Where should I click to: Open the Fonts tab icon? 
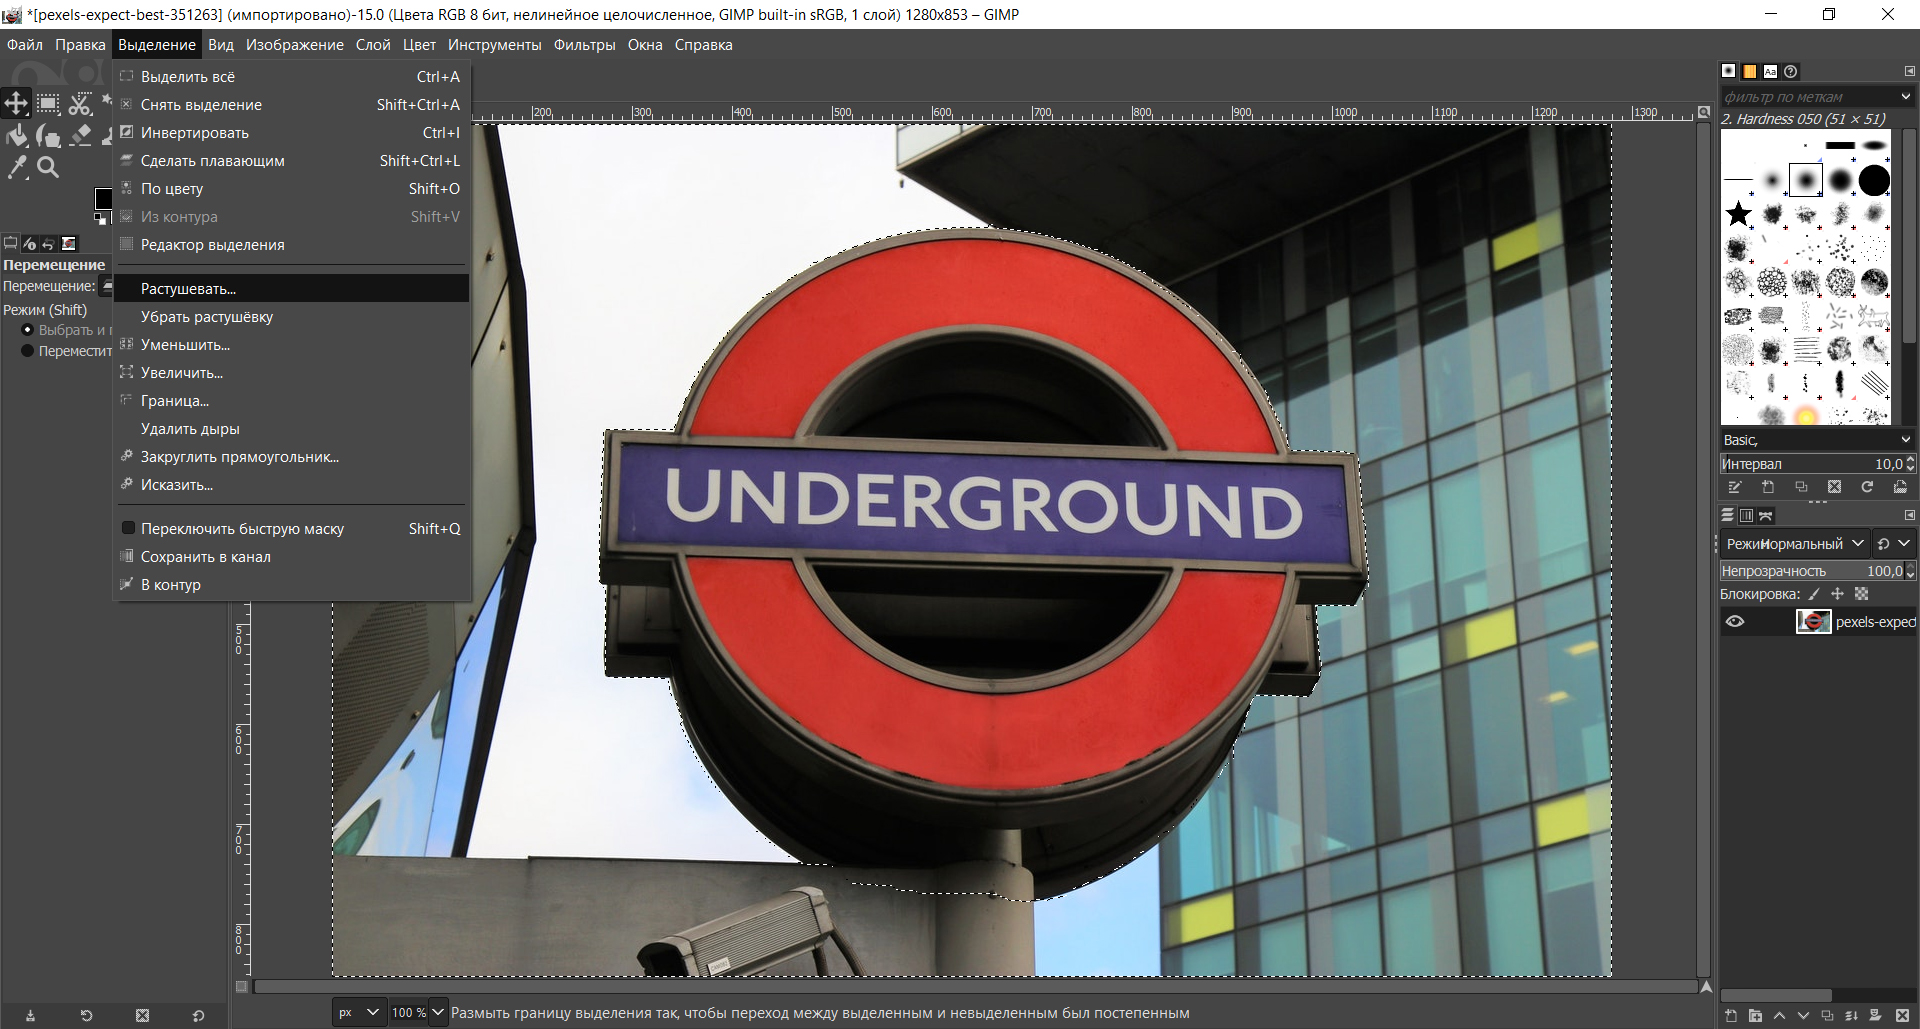(x=1770, y=71)
